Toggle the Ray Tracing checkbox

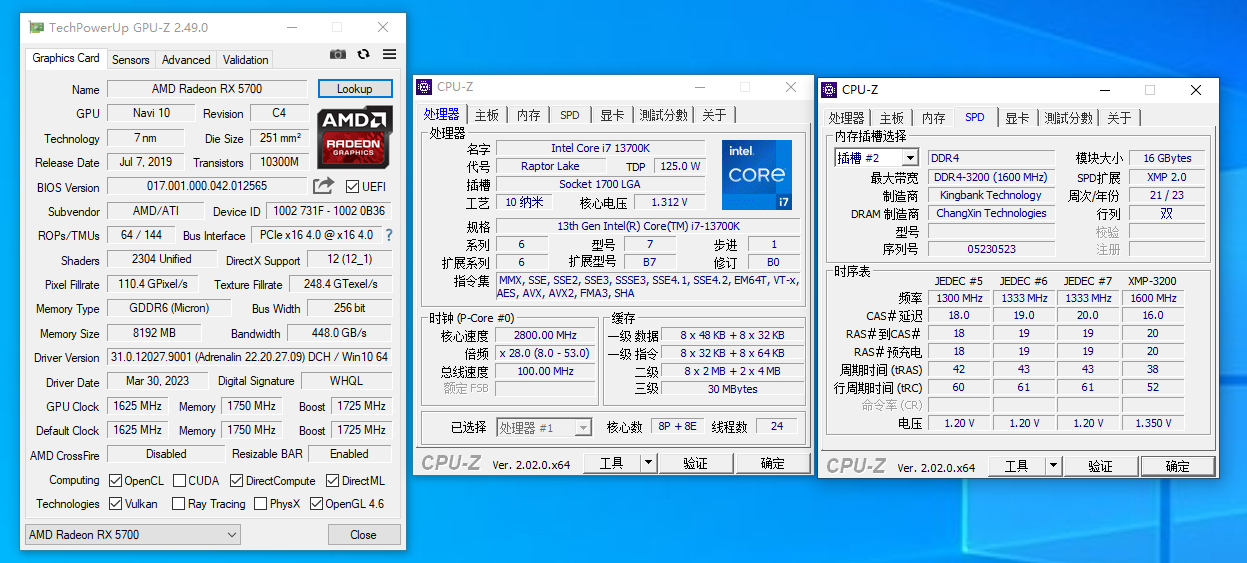click(179, 504)
